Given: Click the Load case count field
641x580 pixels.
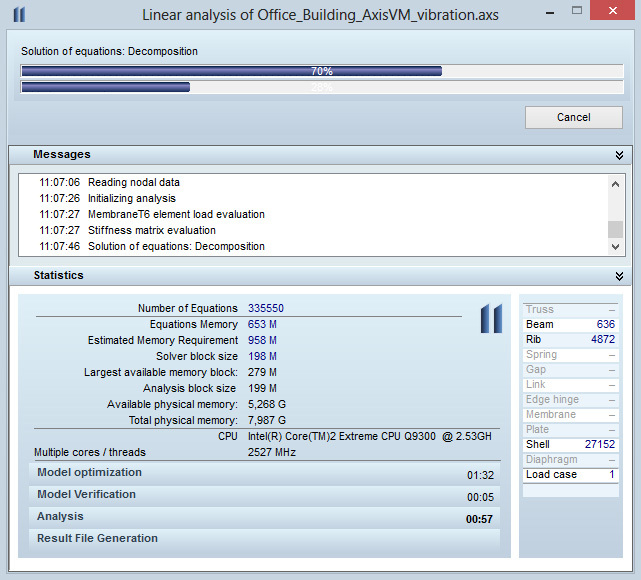Looking at the screenshot, I should point(570,474).
